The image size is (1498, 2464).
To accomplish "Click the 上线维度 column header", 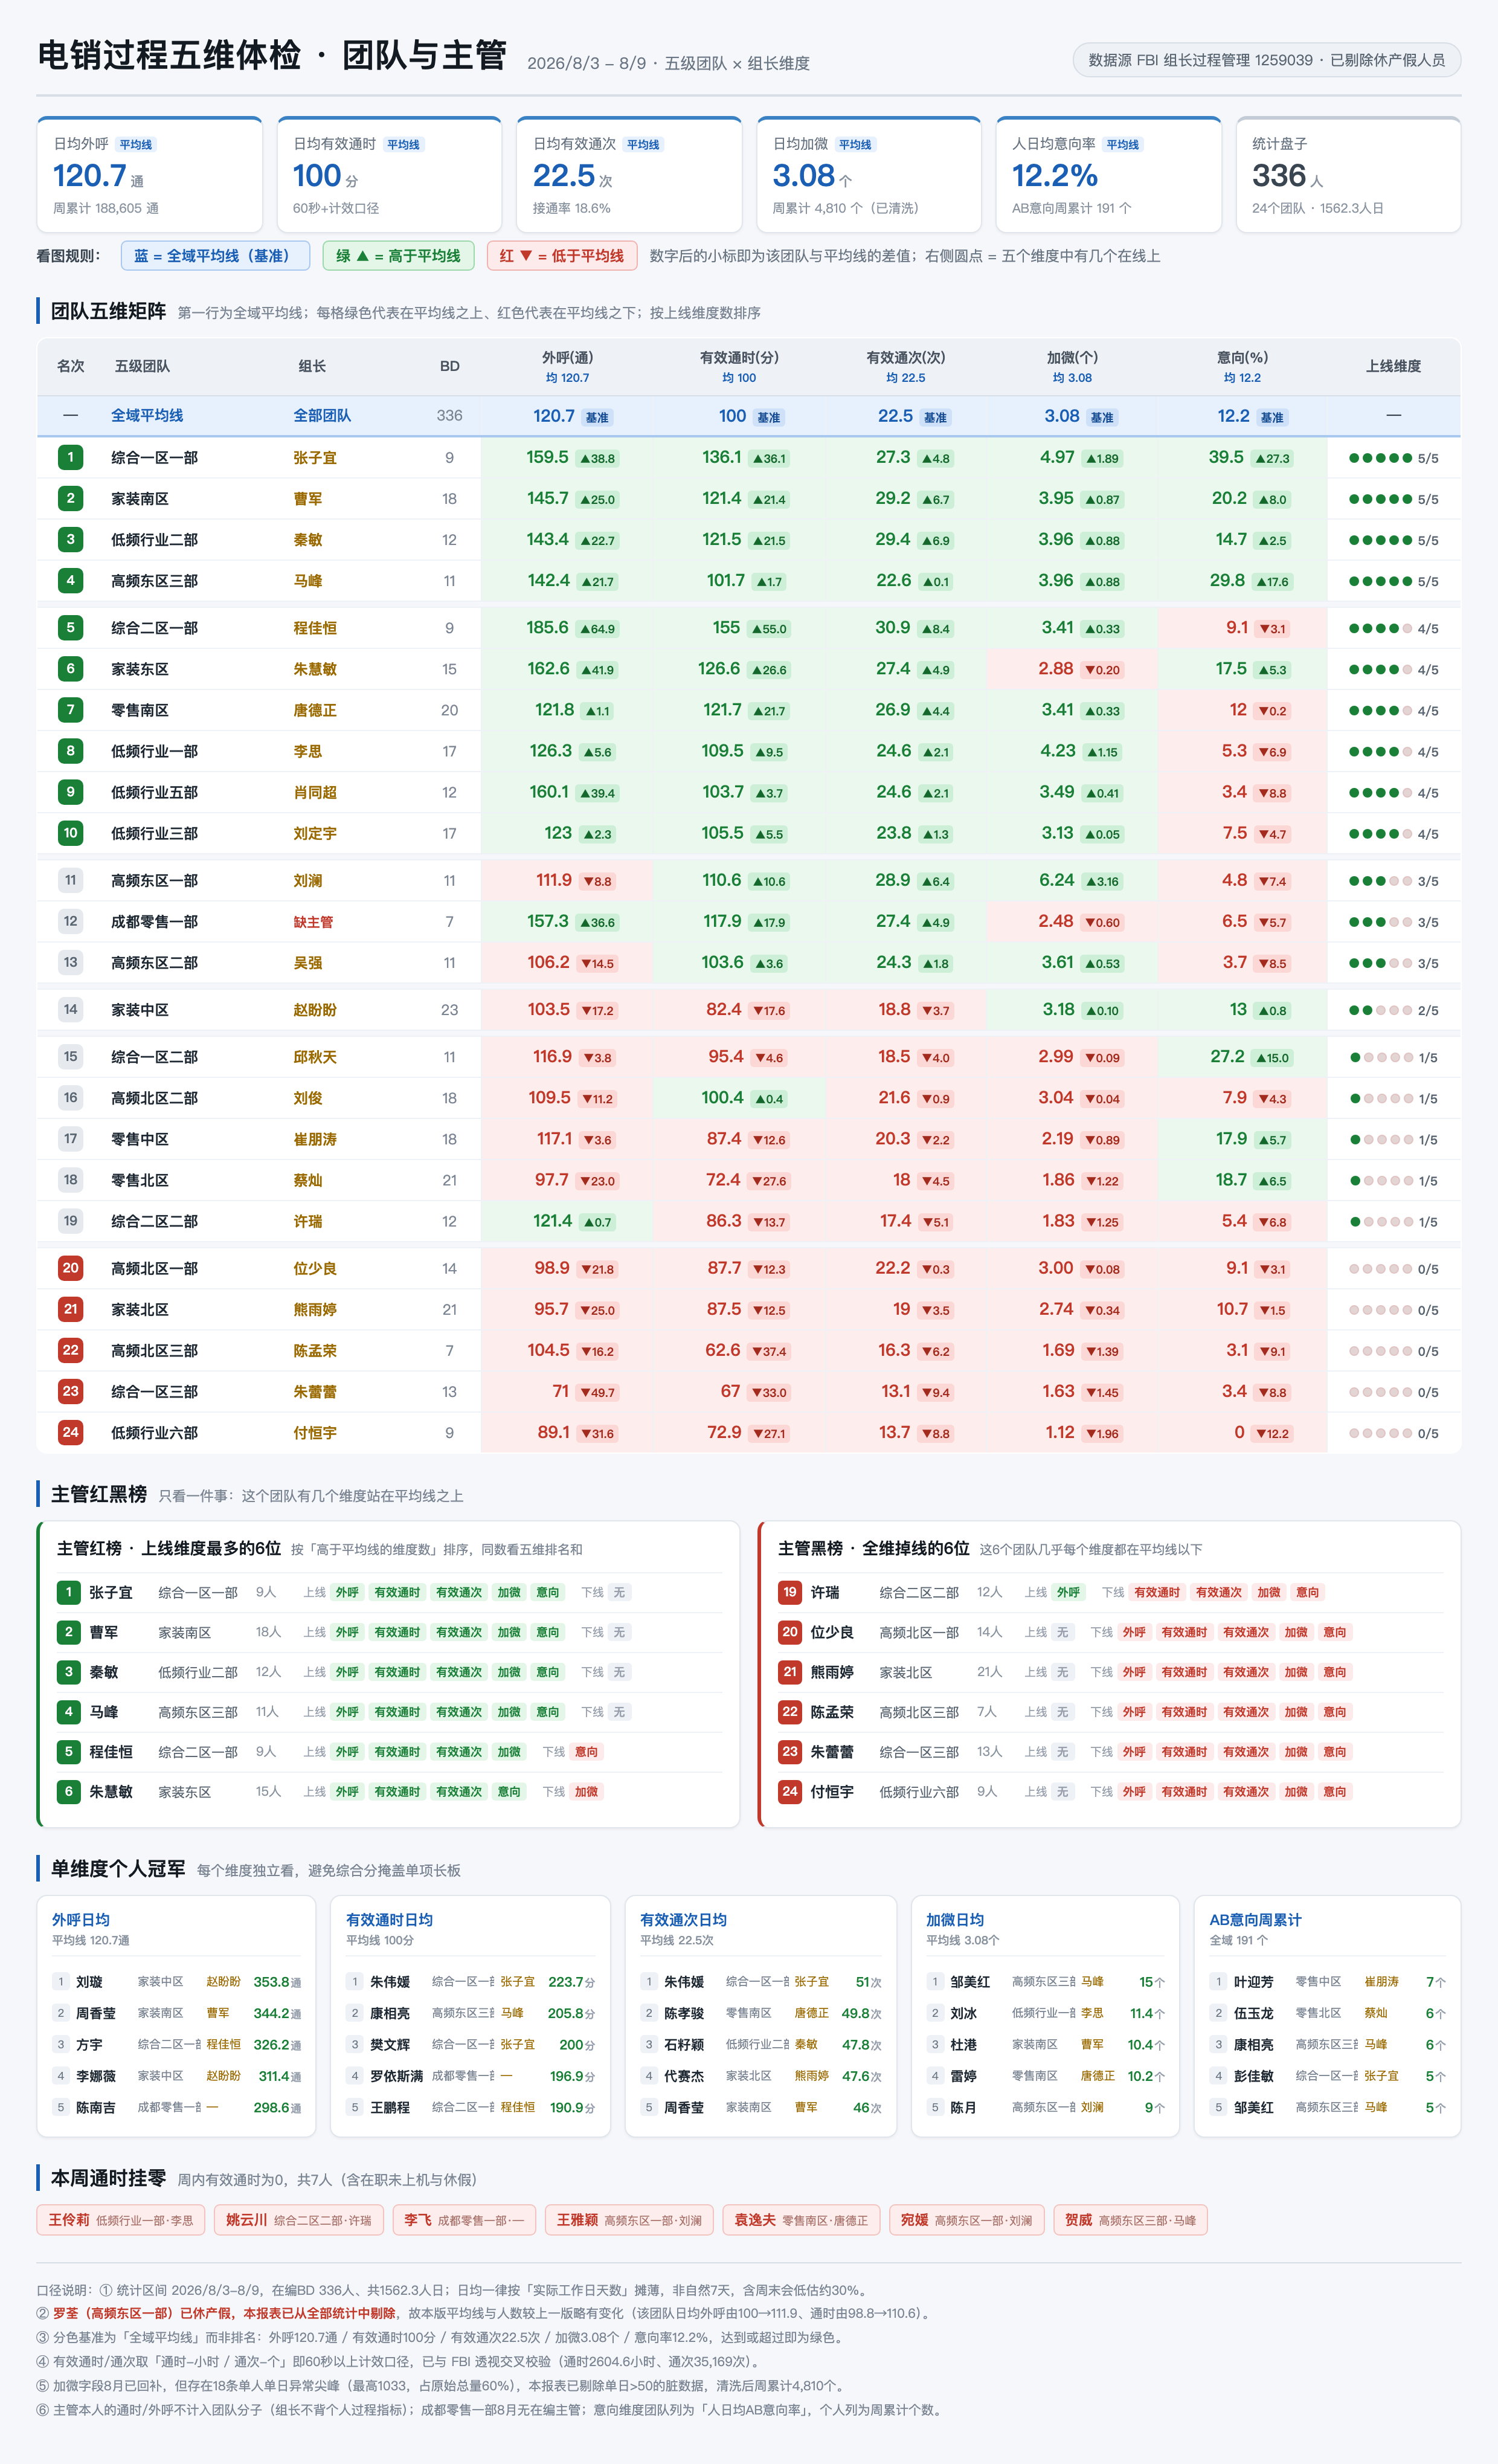I will [1393, 366].
